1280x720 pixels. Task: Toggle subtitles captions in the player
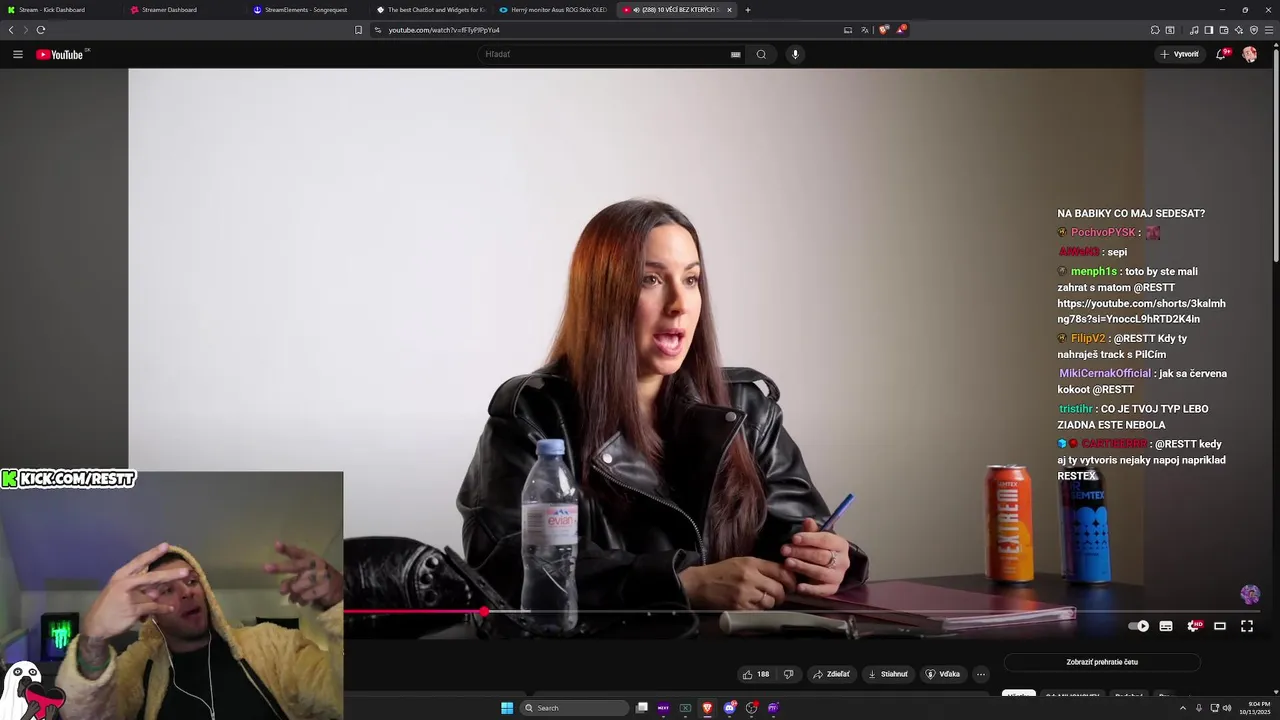(x=1166, y=626)
